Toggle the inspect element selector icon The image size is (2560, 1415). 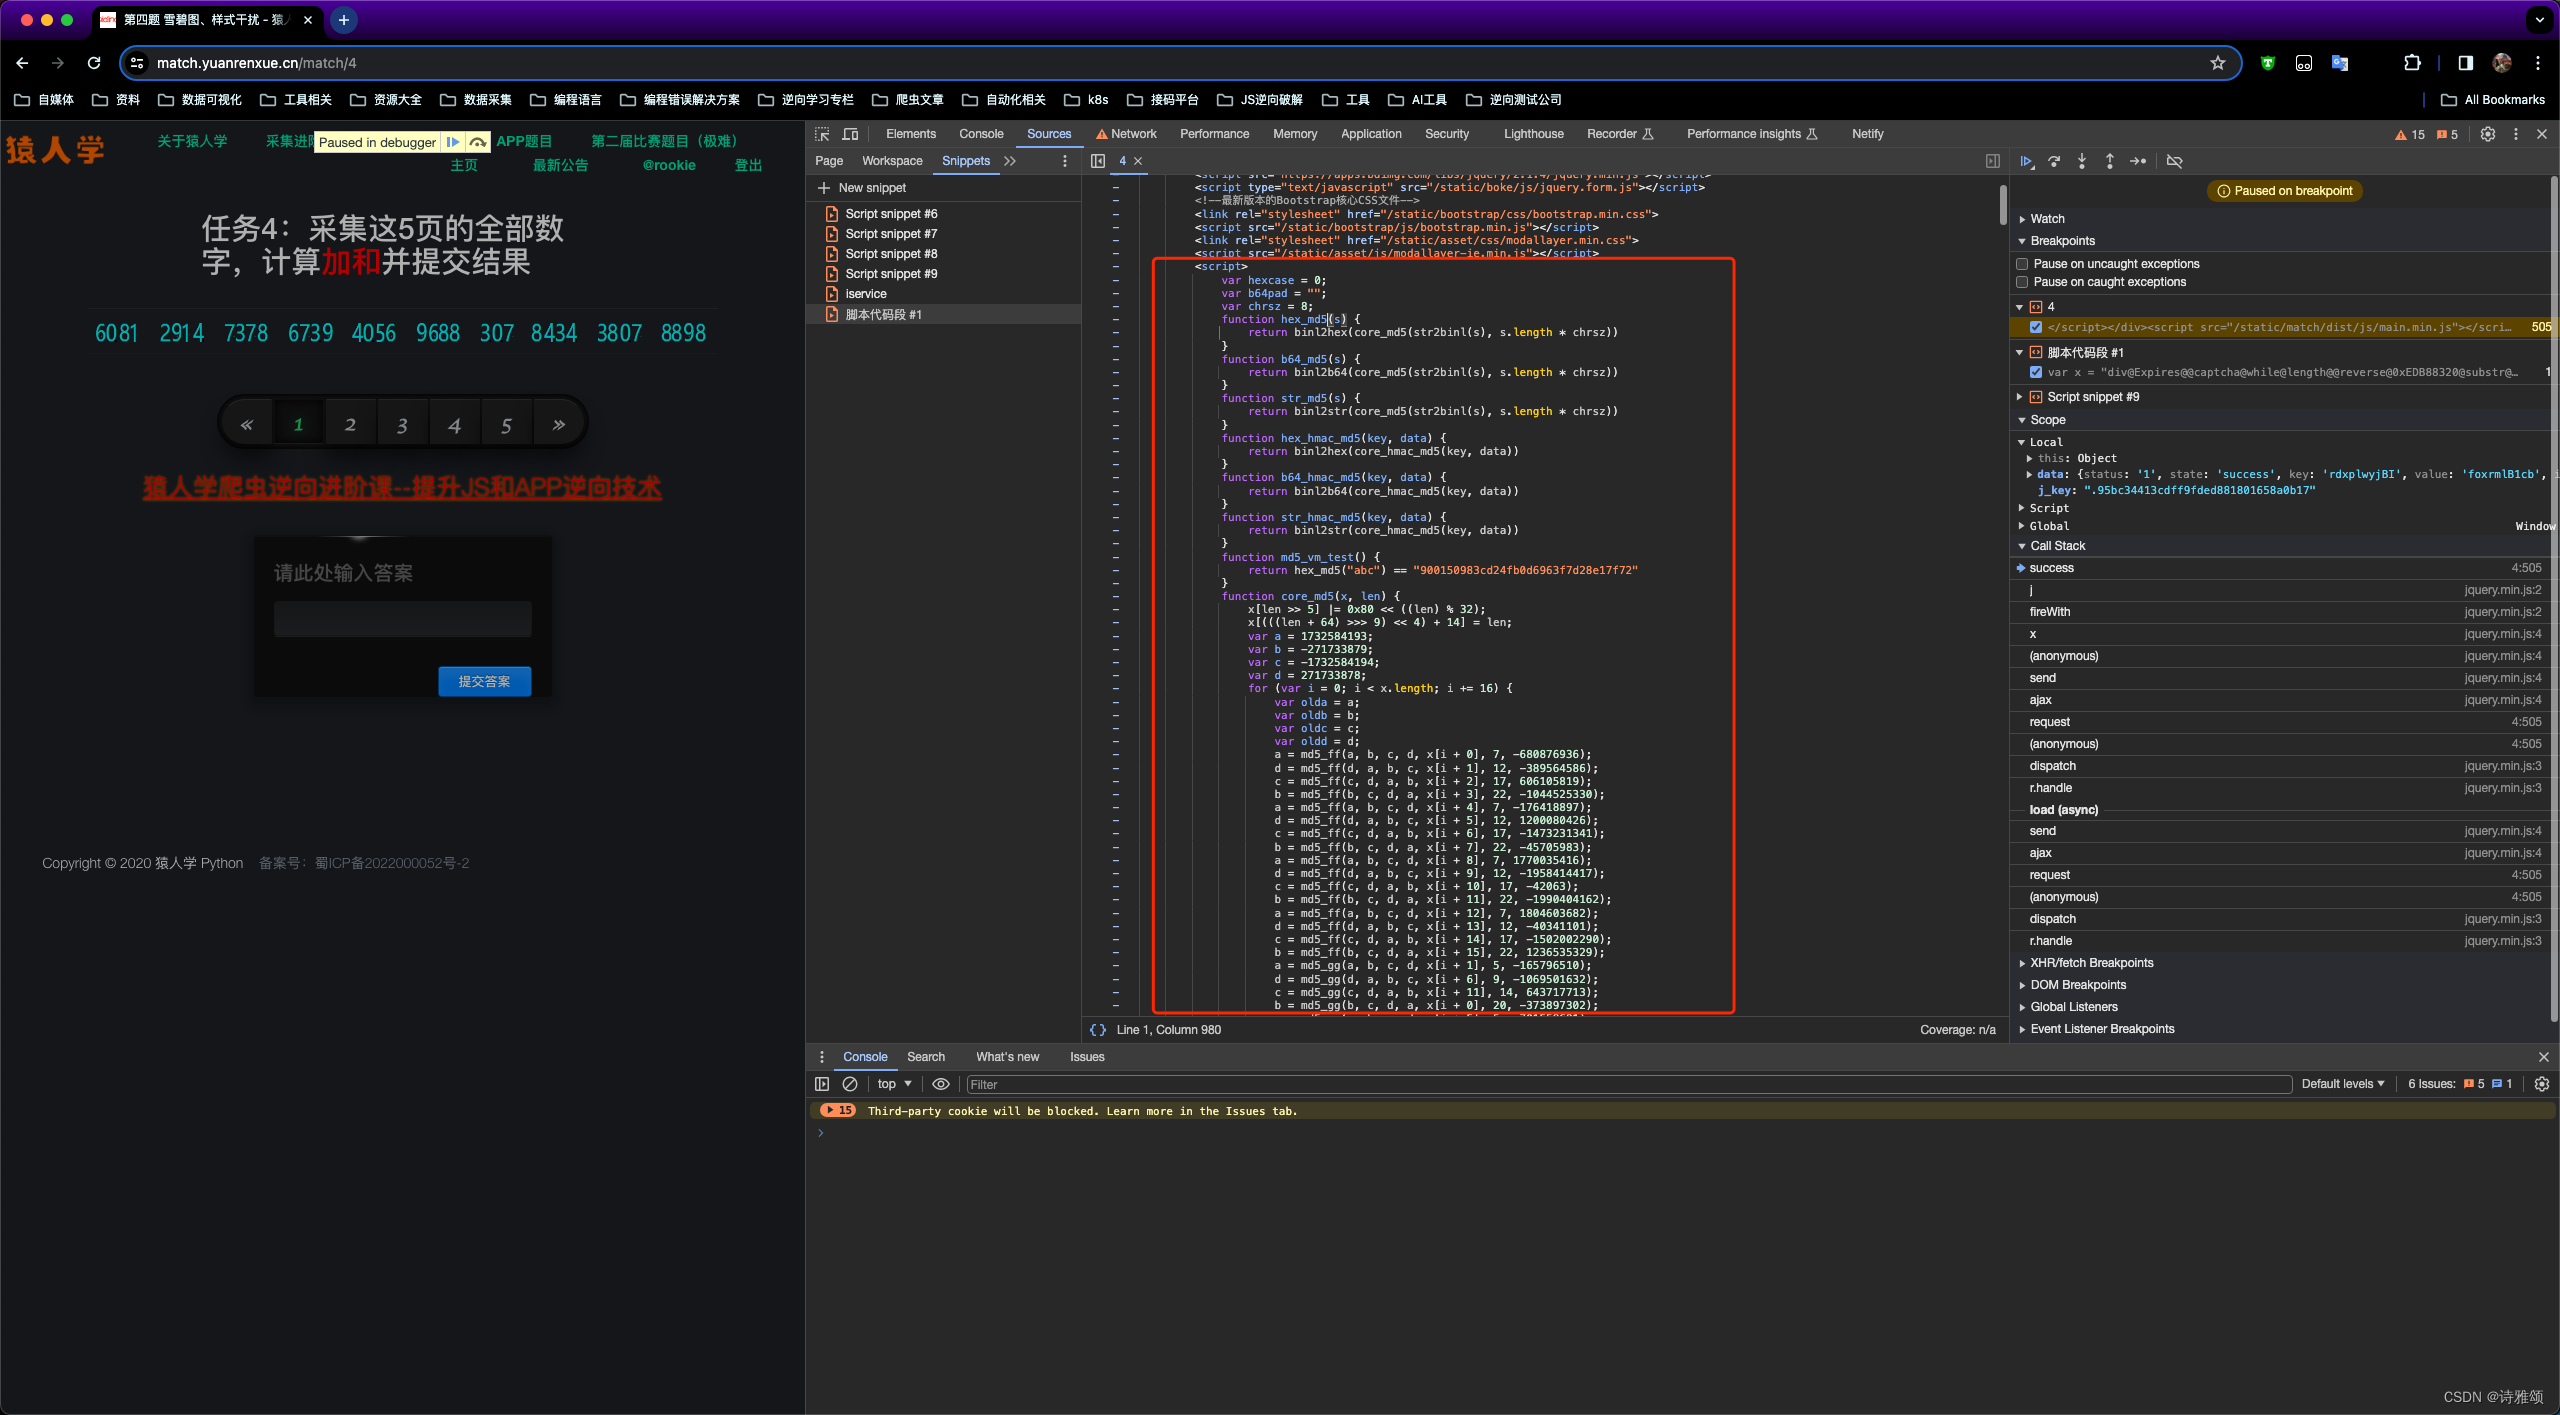pyautogui.click(x=822, y=134)
